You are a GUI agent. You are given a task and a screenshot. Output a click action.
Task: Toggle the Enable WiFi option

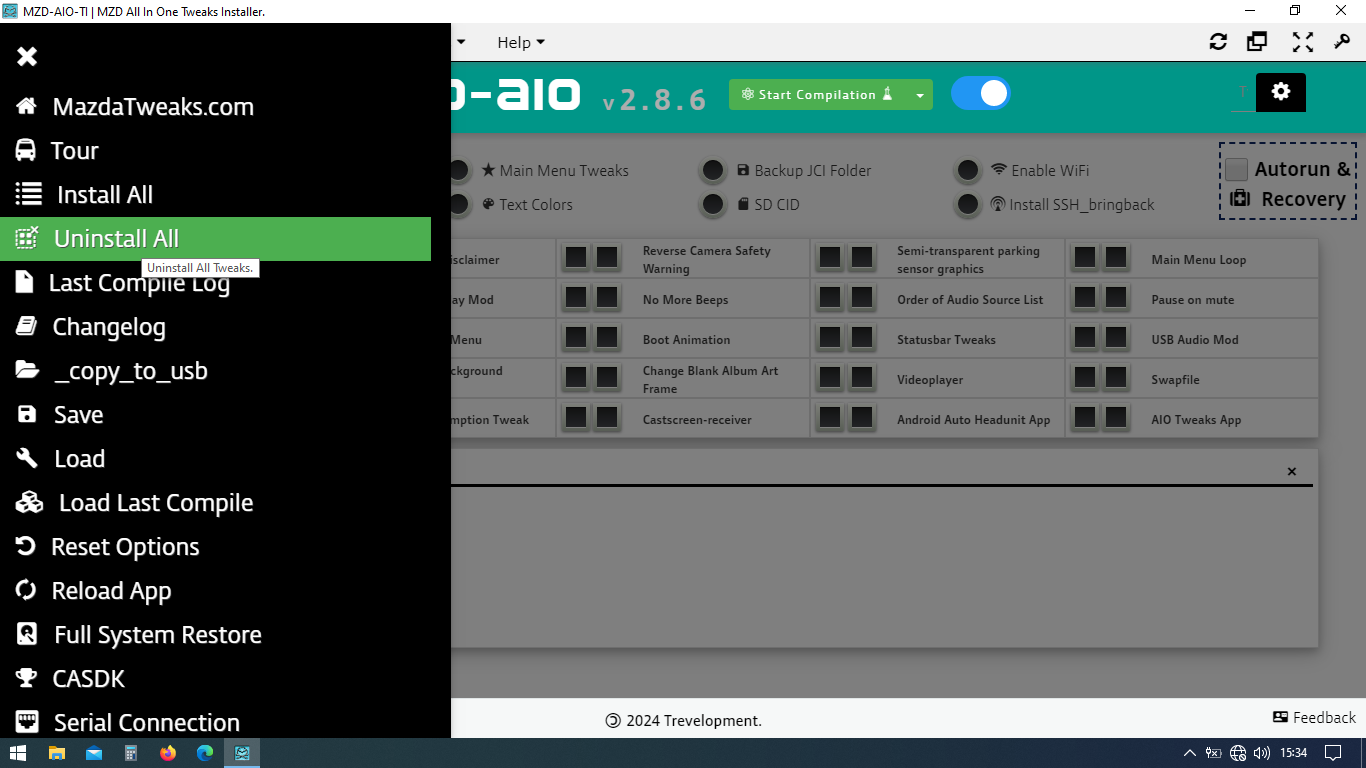[968, 171]
